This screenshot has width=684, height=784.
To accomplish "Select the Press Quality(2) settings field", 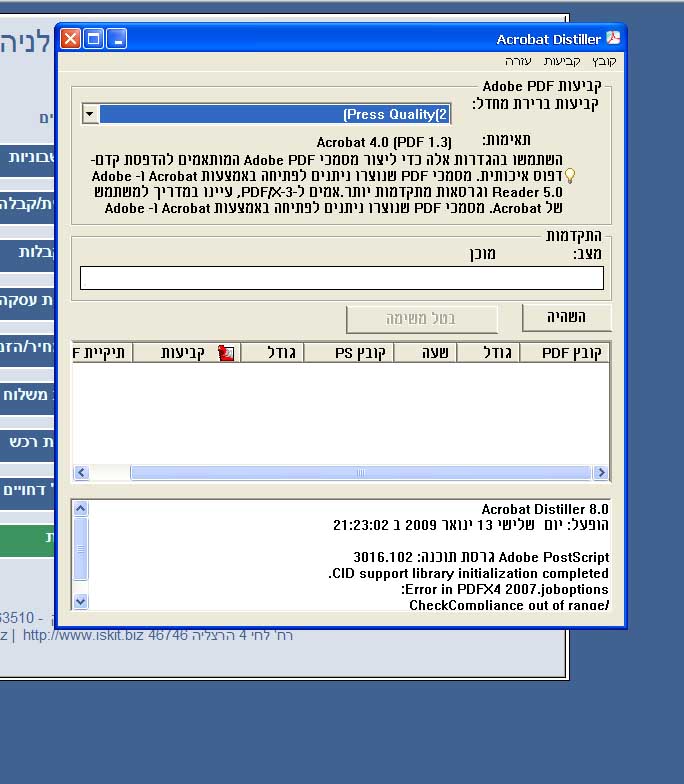I will coord(275,114).
